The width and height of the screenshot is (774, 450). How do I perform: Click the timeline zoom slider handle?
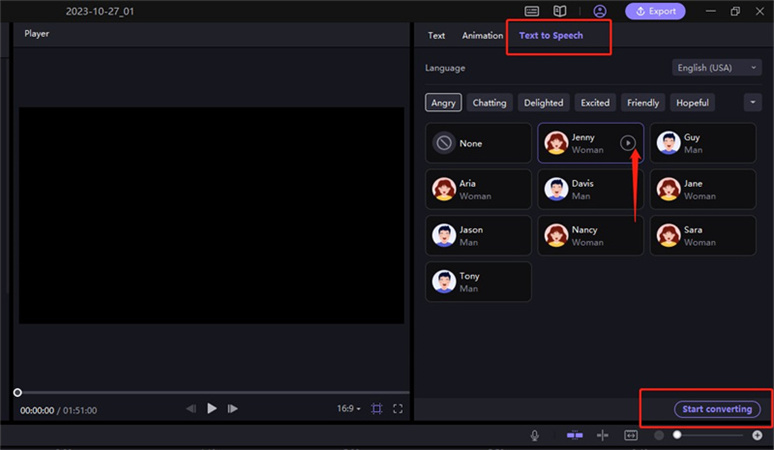click(x=677, y=436)
